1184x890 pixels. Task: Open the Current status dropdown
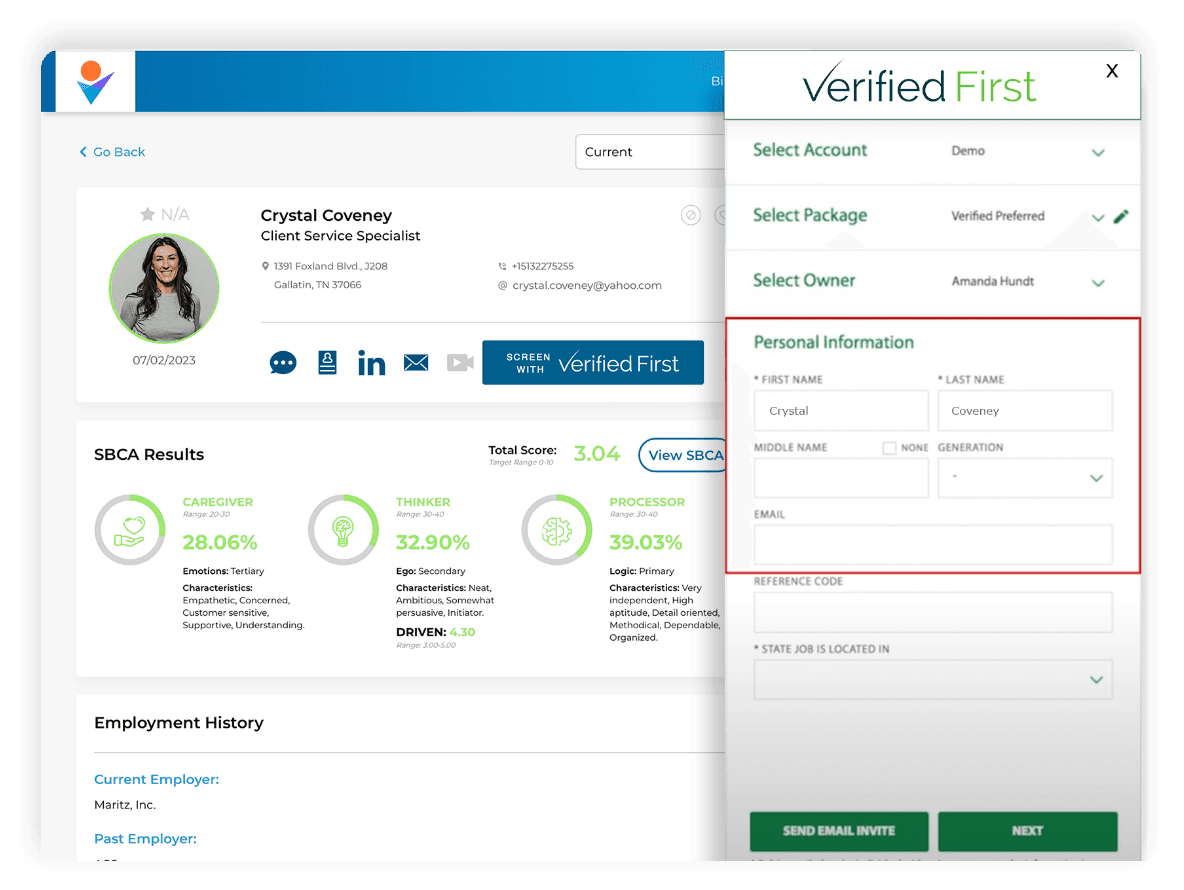650,152
